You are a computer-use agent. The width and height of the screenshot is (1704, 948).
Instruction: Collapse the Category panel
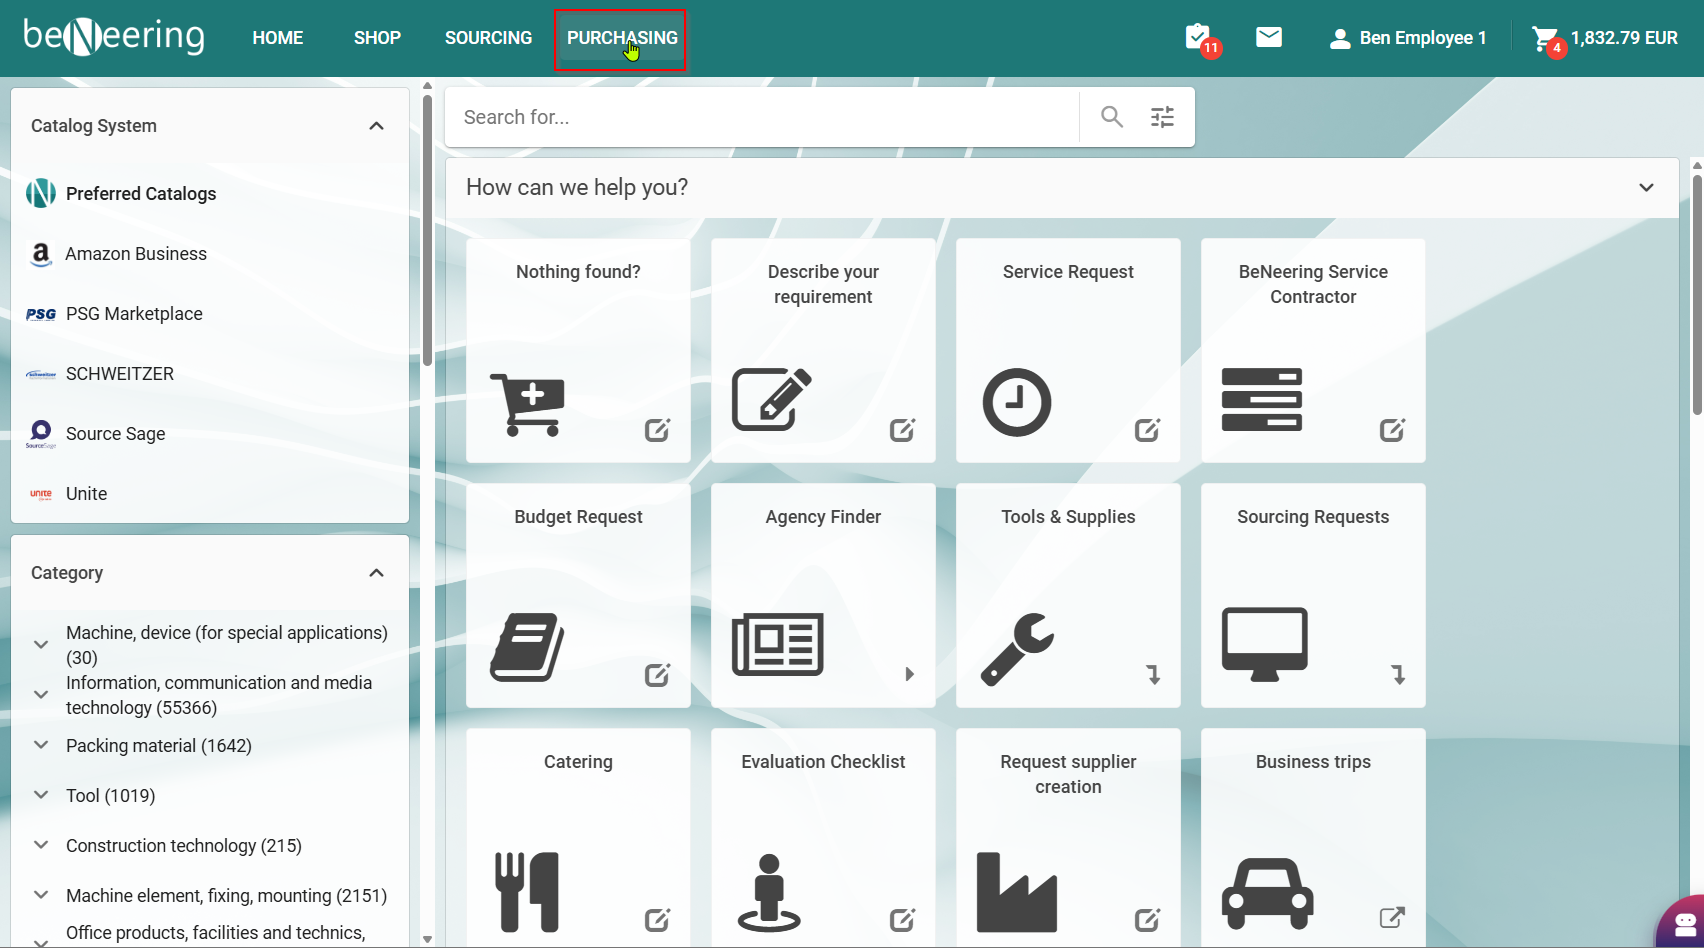(x=376, y=573)
